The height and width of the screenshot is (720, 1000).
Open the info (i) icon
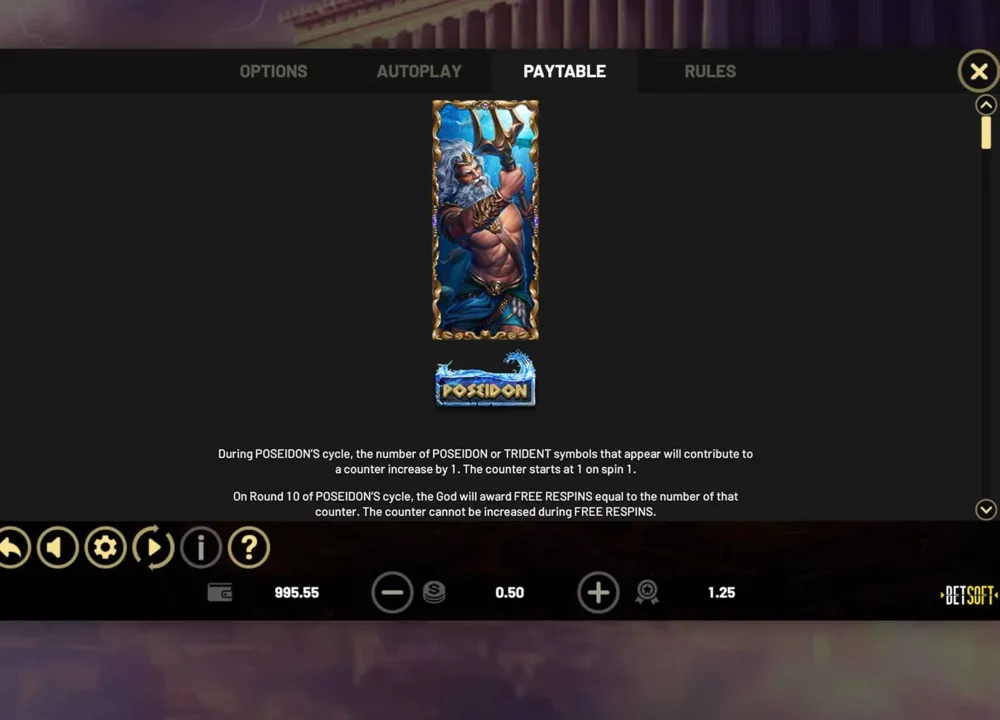(x=201, y=547)
